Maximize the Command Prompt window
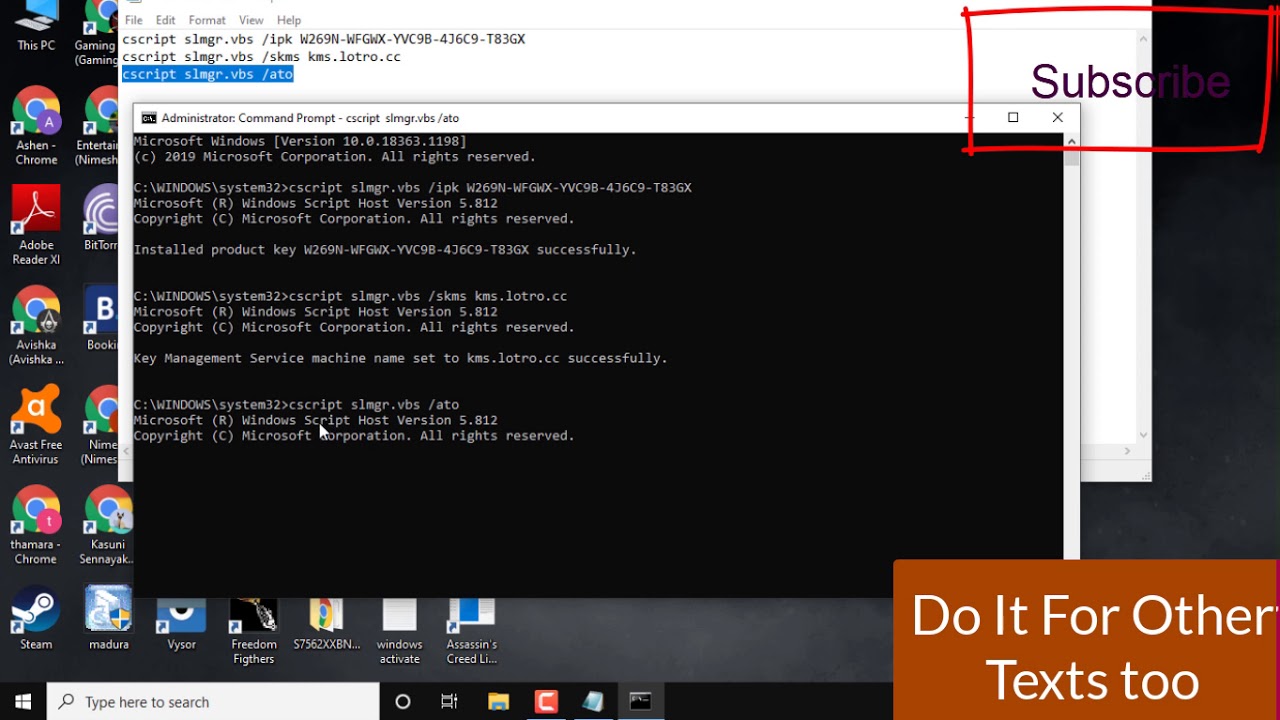Viewport: 1280px width, 720px height. click(1013, 117)
